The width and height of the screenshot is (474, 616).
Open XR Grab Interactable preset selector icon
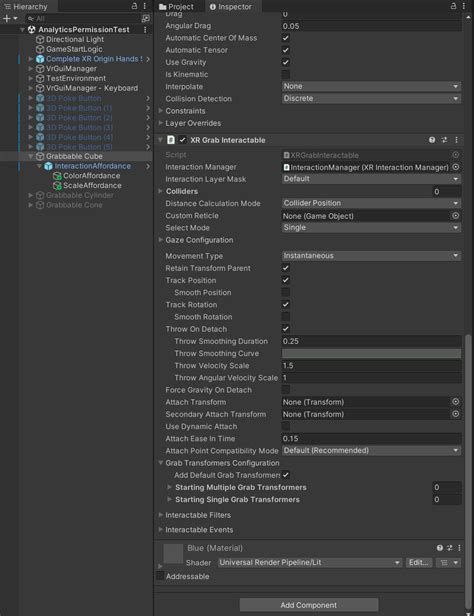point(444,140)
